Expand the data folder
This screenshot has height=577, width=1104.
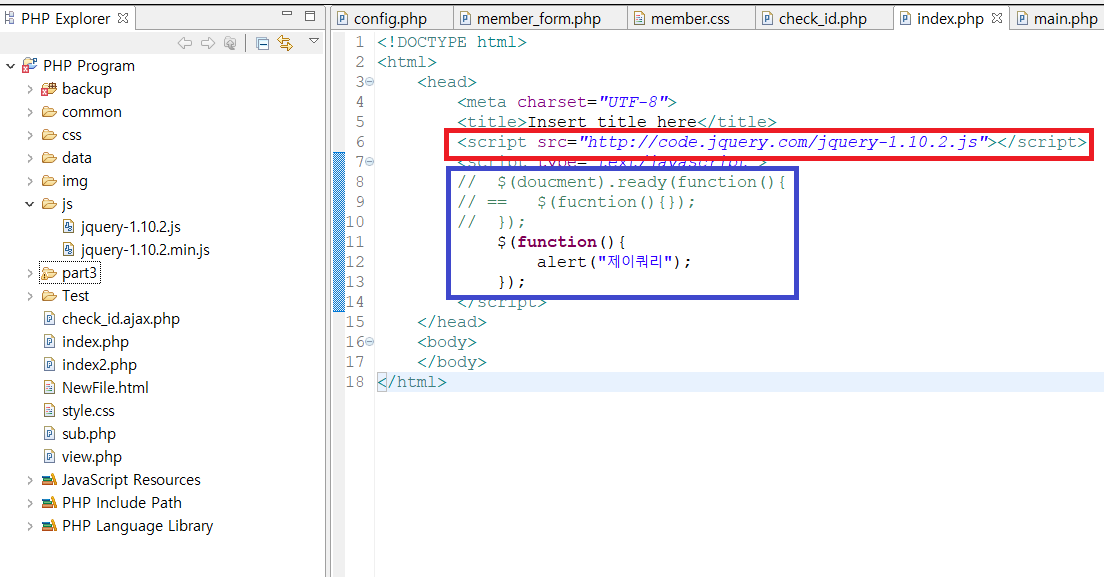click(30, 158)
